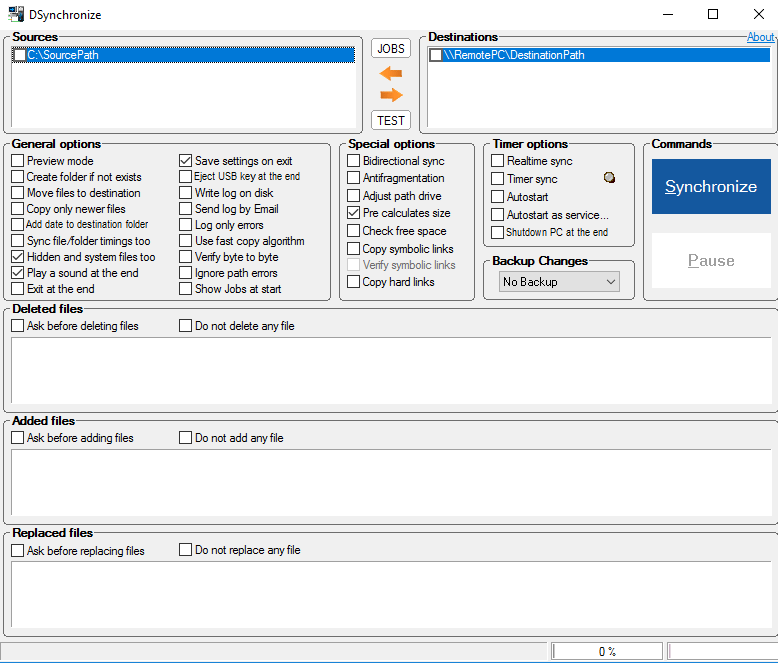The height and width of the screenshot is (663, 778).
Task: Click the DSynchronize title bar app icon
Action: pos(15,14)
